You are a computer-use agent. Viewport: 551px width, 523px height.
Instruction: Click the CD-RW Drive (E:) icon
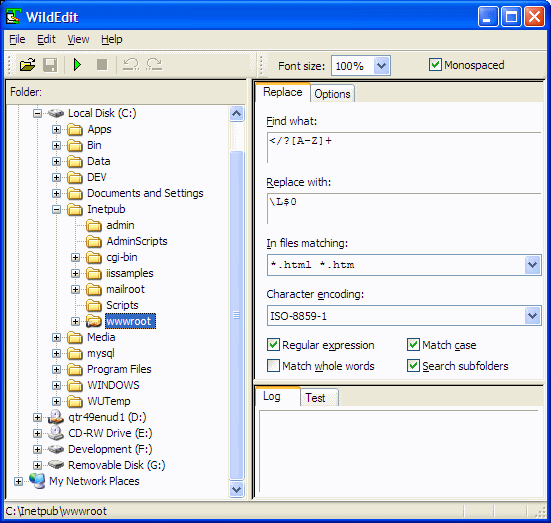(x=56, y=433)
